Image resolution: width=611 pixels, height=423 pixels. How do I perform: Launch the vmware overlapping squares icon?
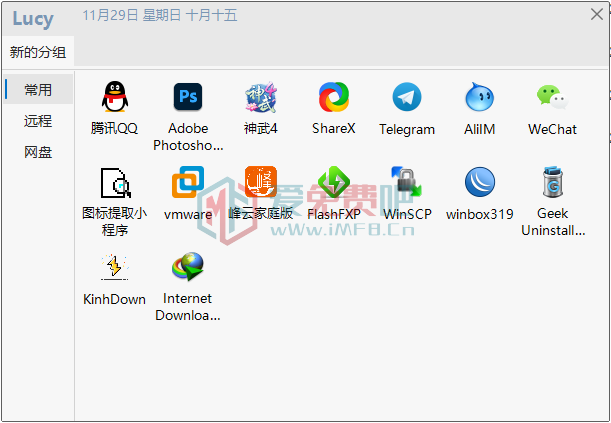[188, 182]
